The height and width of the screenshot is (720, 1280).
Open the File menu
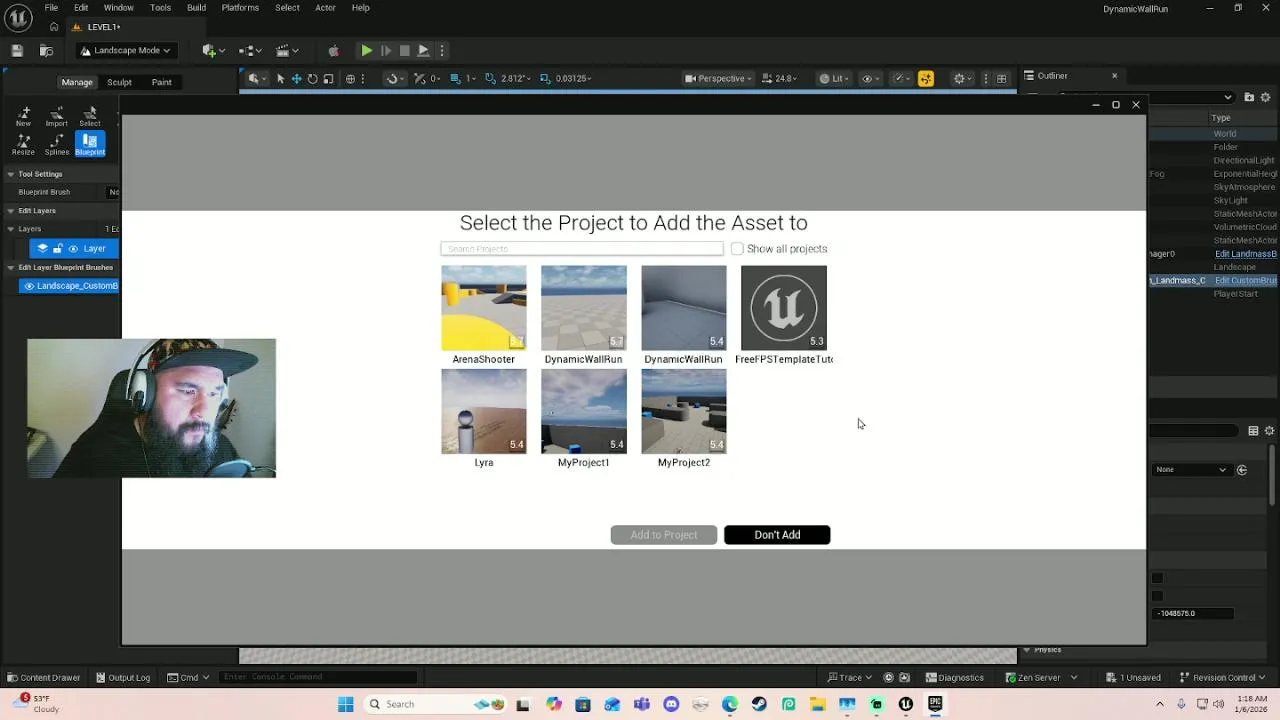pyautogui.click(x=51, y=8)
